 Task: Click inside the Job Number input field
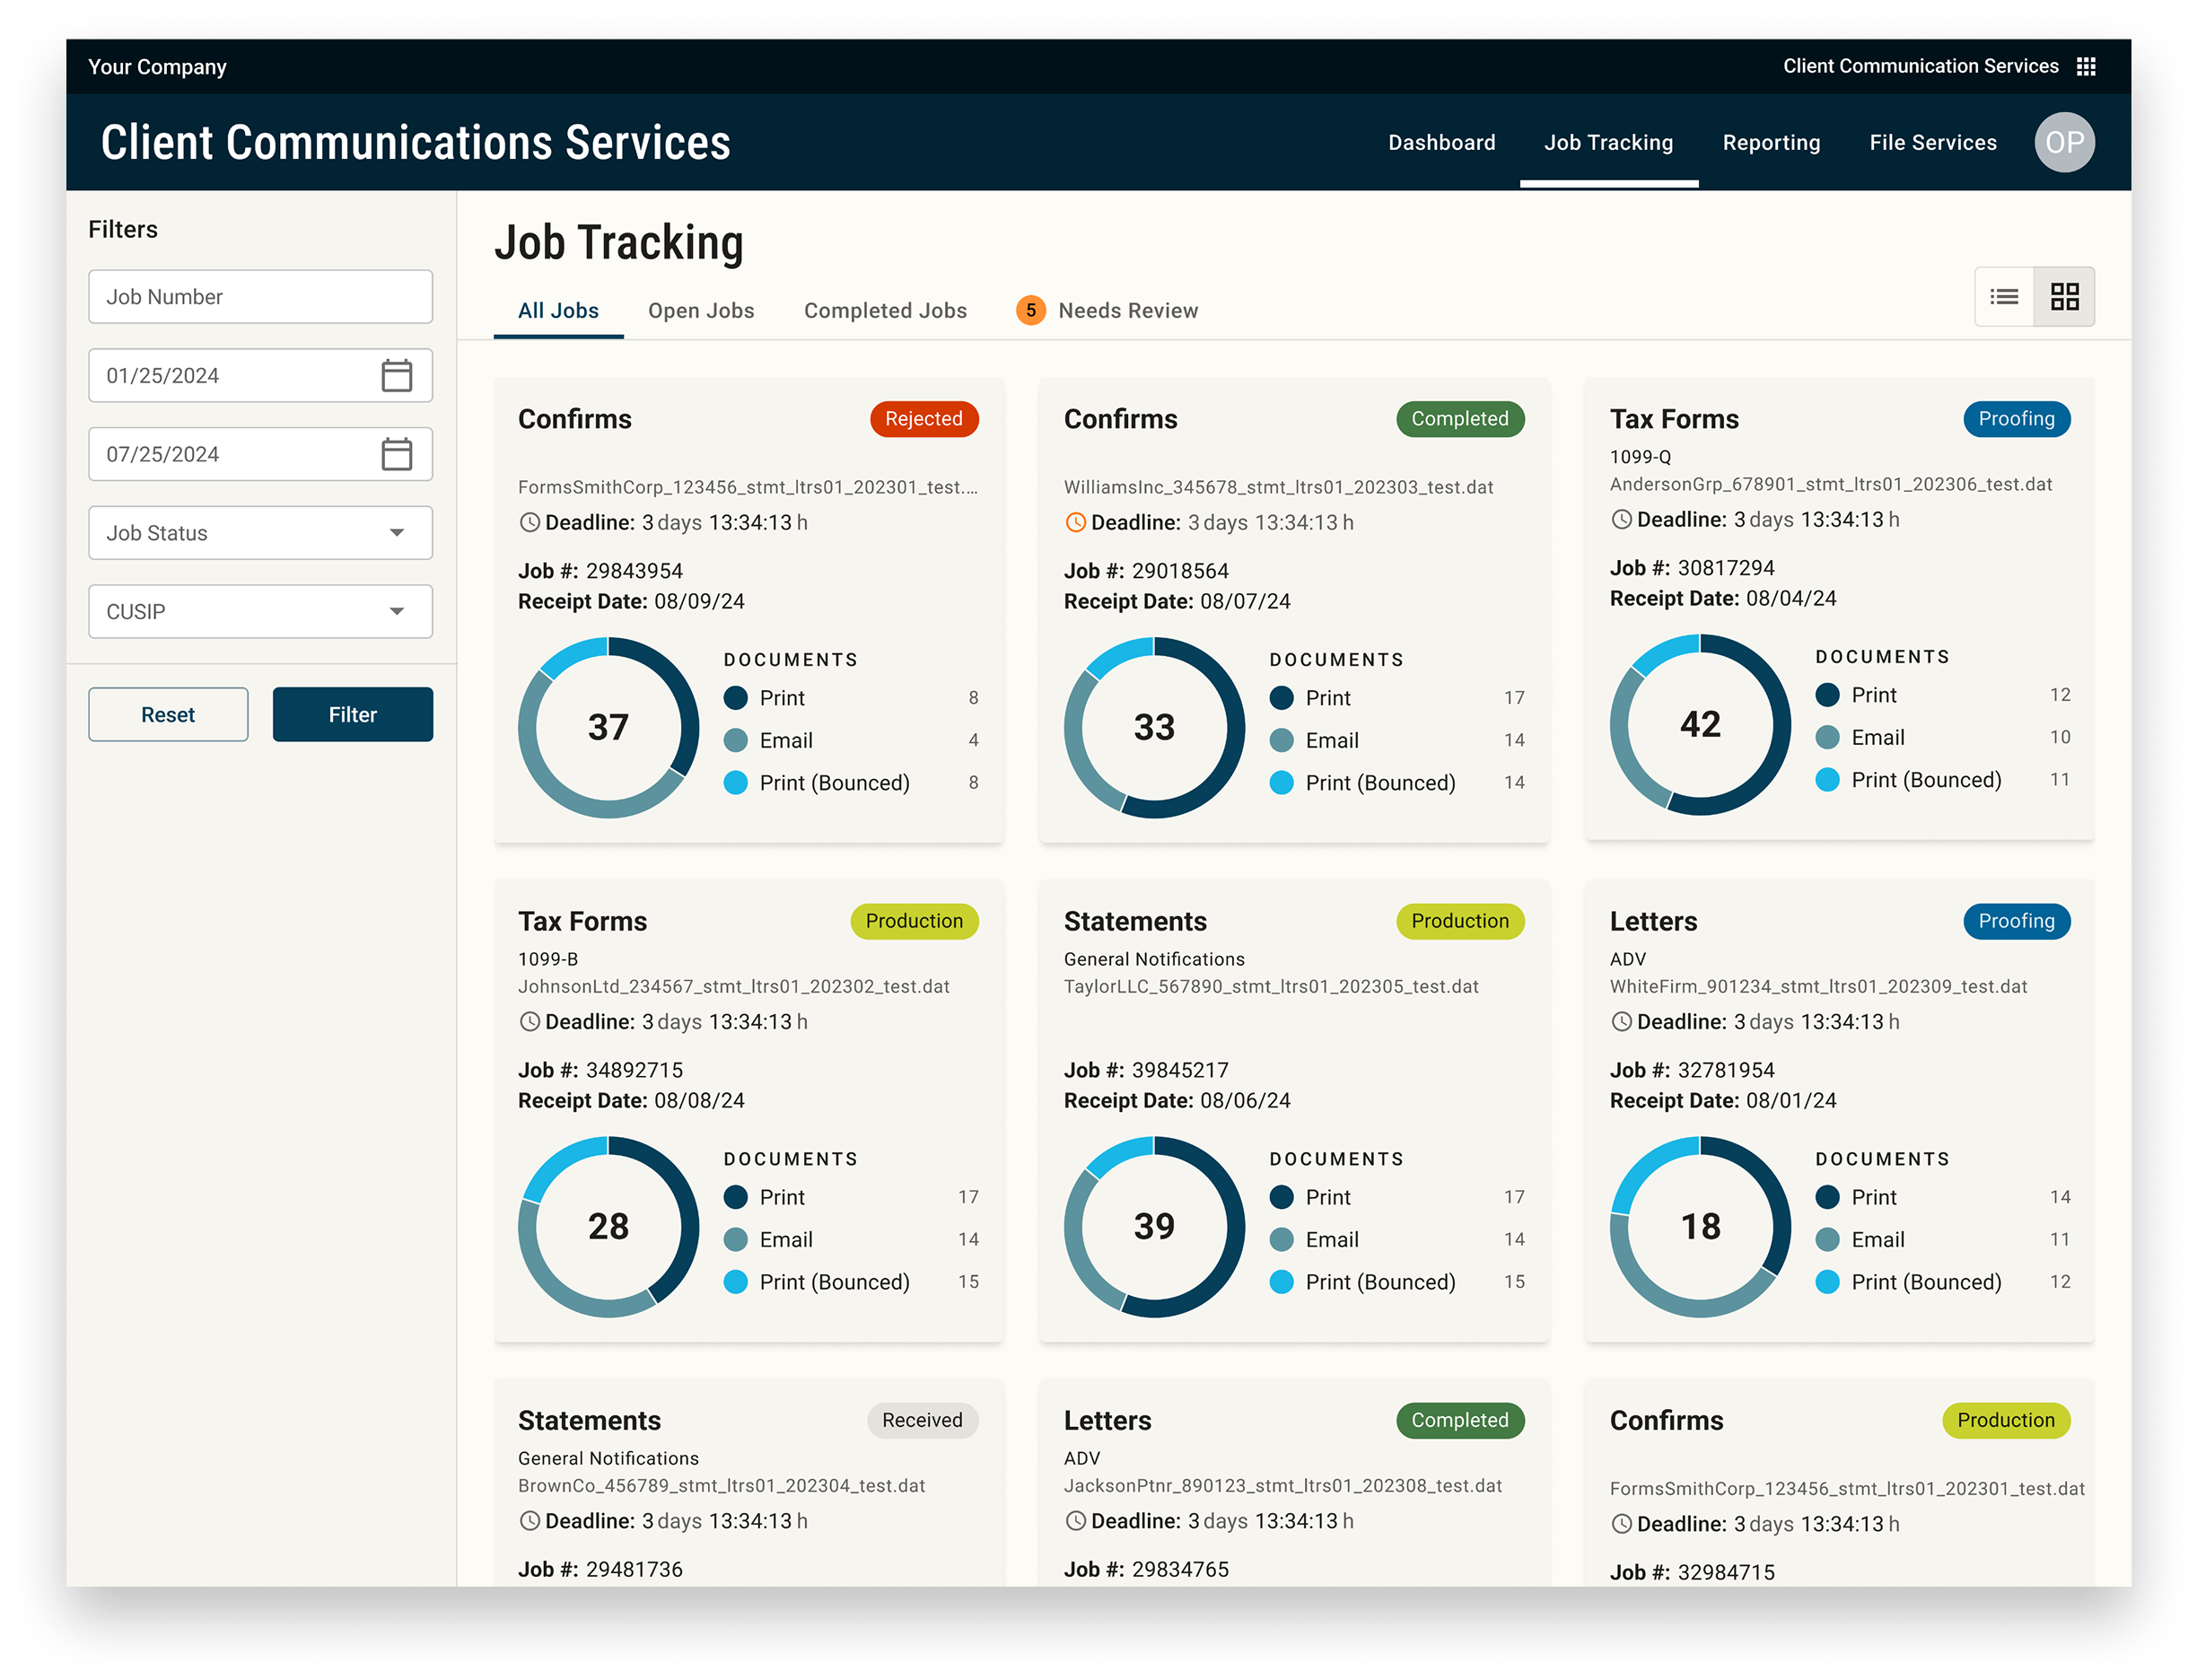click(260, 296)
